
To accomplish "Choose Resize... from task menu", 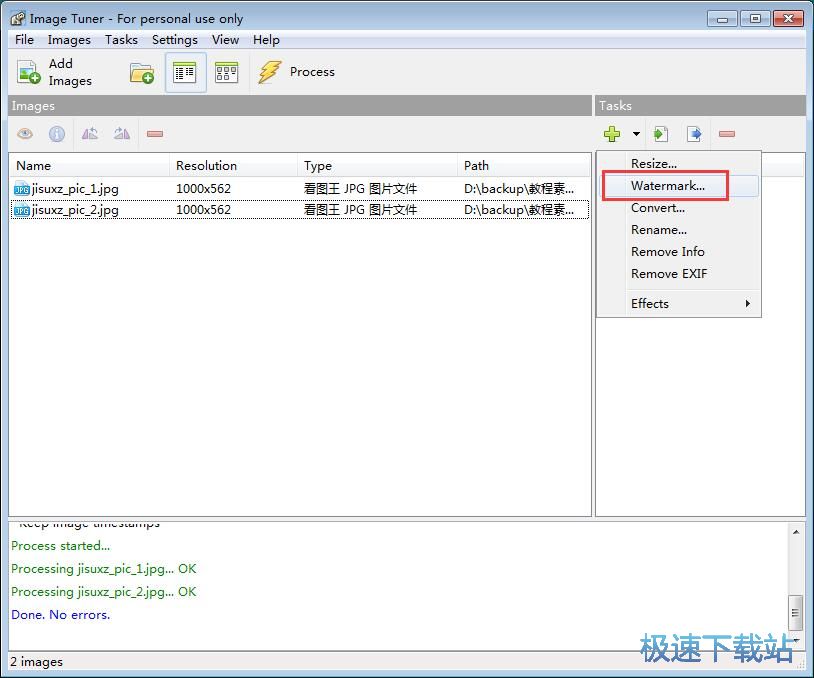I will click(x=679, y=164).
